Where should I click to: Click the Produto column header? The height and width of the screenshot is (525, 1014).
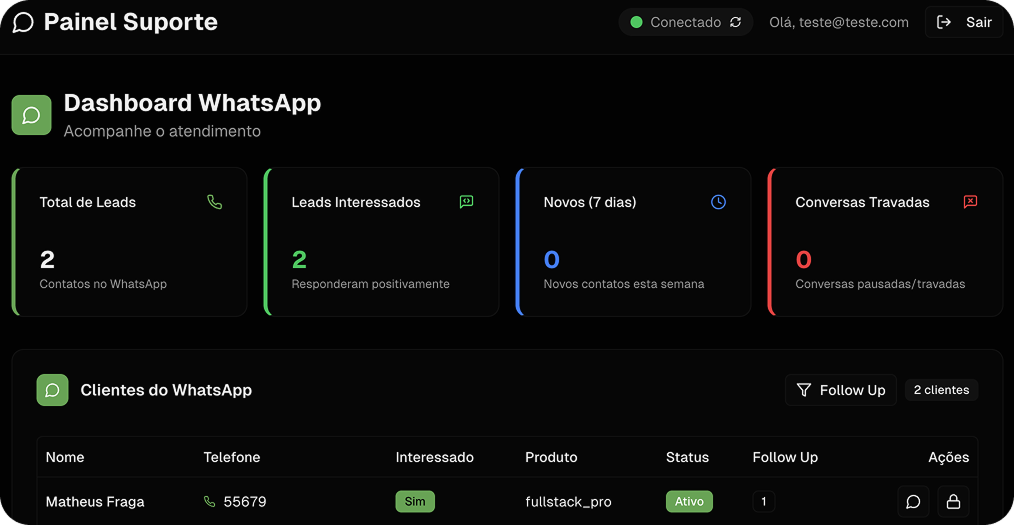pyautogui.click(x=551, y=457)
